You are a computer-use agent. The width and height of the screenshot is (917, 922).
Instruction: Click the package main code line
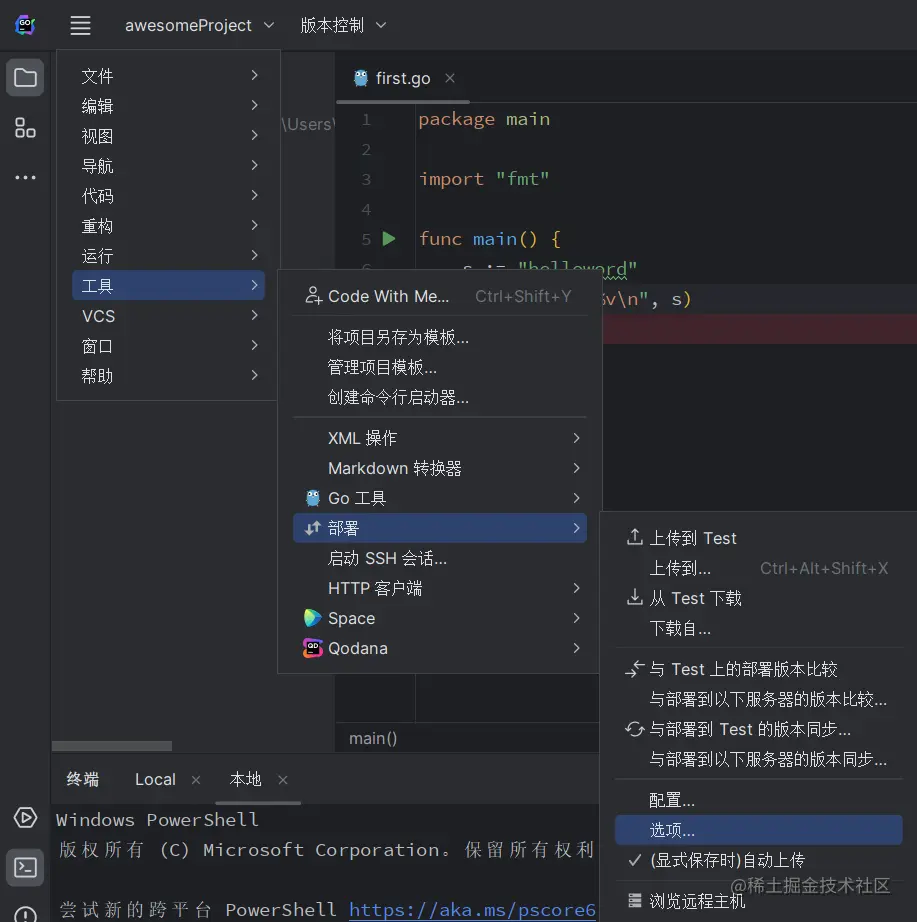[484, 119]
